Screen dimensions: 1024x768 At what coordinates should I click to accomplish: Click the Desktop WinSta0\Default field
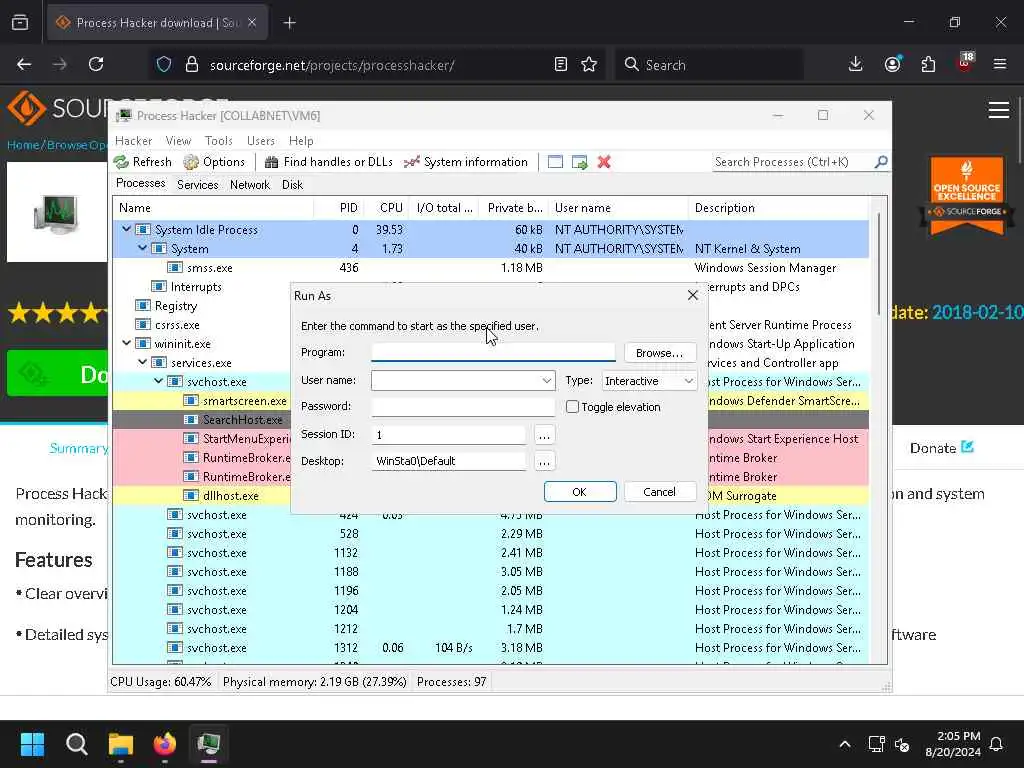pos(449,461)
